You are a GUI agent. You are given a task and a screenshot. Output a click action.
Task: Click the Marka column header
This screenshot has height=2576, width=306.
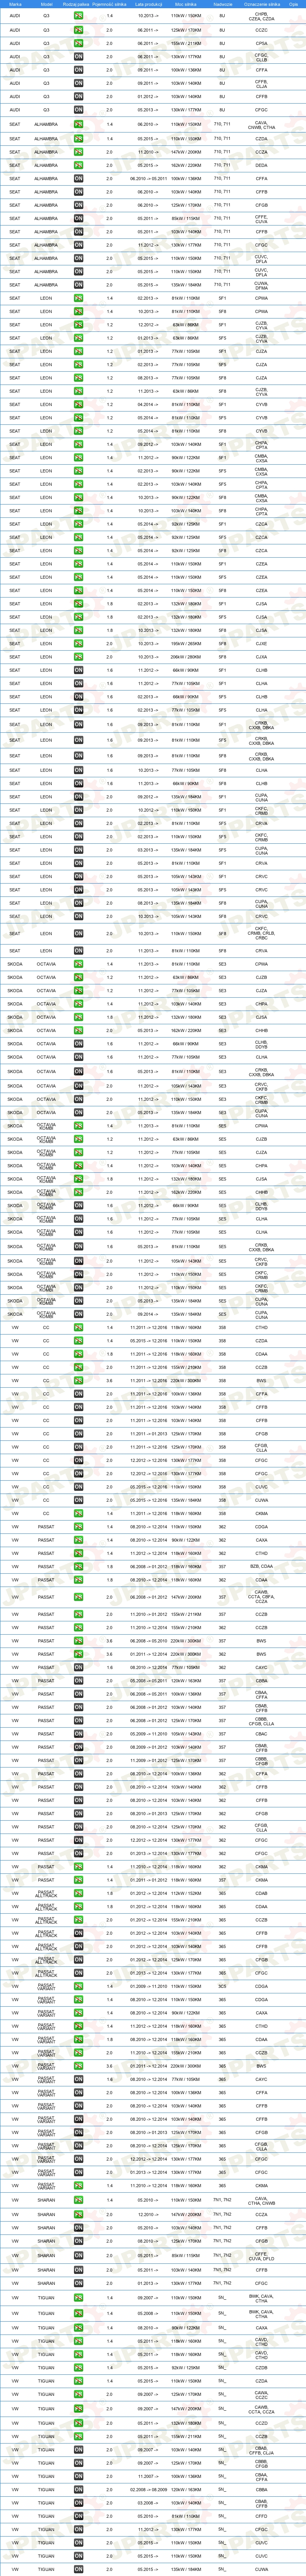pos(15,5)
